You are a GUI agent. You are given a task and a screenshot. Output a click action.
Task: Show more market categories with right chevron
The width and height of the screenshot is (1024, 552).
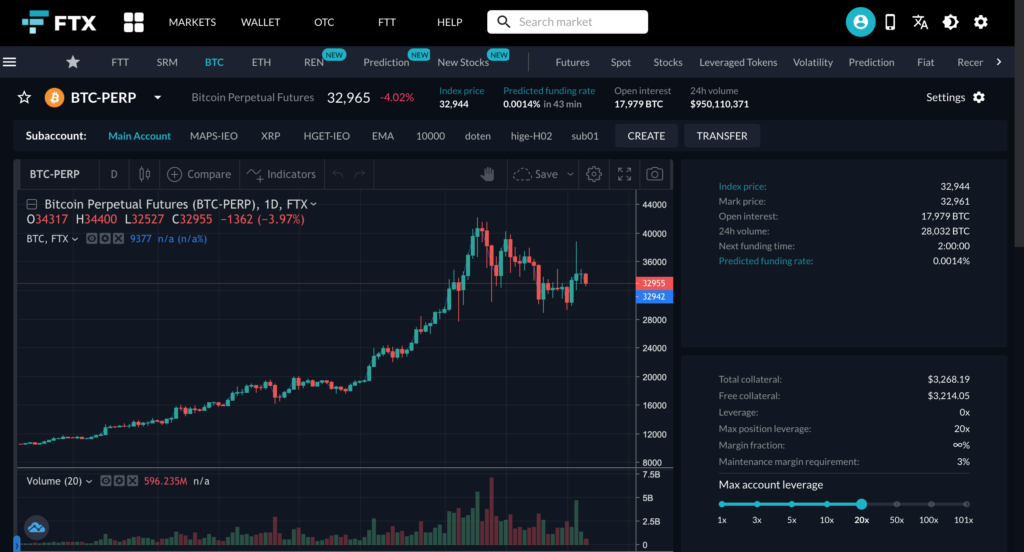(999, 62)
